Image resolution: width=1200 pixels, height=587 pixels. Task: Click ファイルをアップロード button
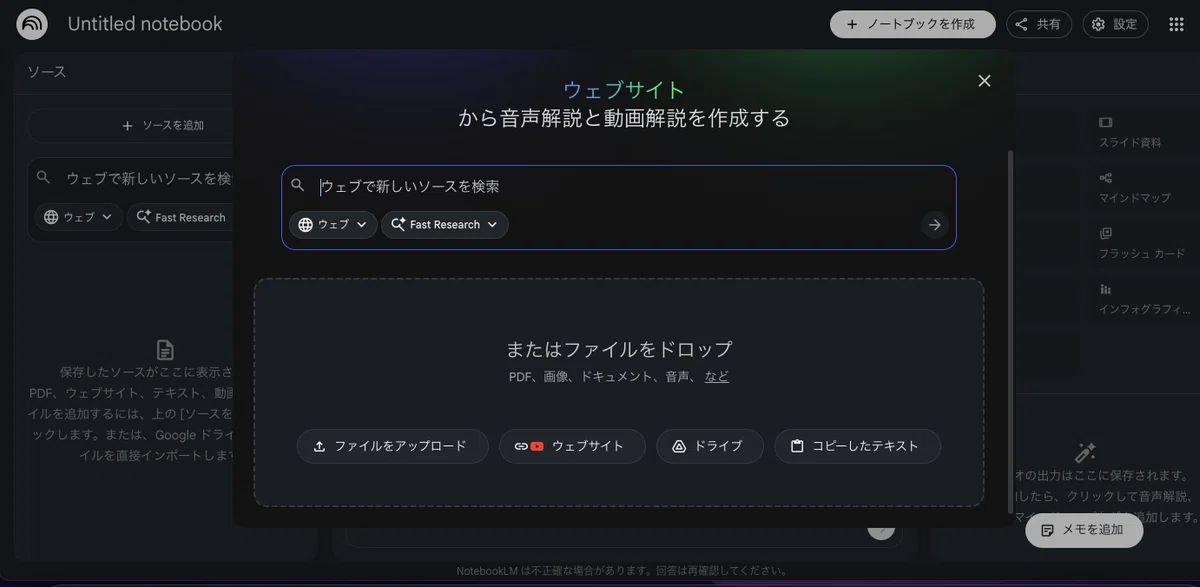tap(392, 446)
